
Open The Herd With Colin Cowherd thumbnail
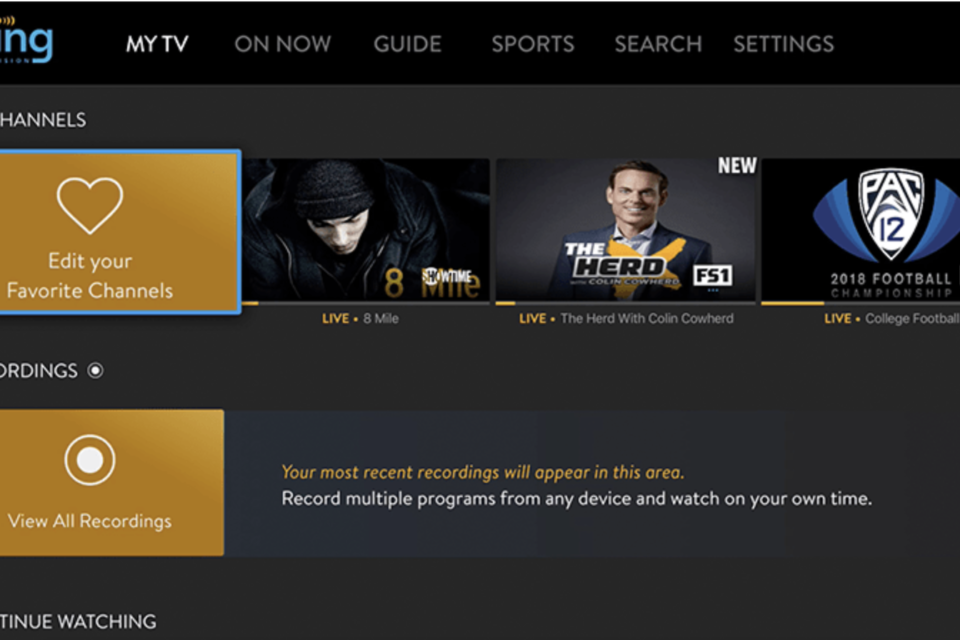(x=626, y=230)
